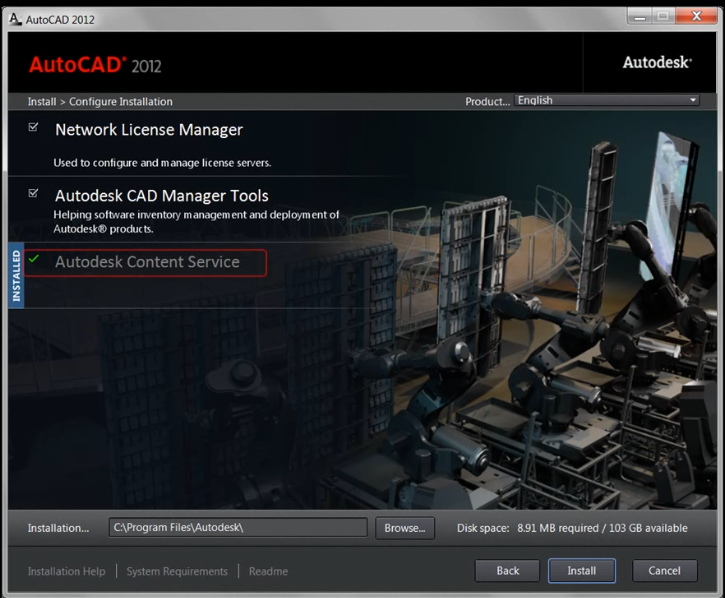This screenshot has height=598, width=725.
Task: Select the Autodesk Content Service item
Action: (x=145, y=263)
